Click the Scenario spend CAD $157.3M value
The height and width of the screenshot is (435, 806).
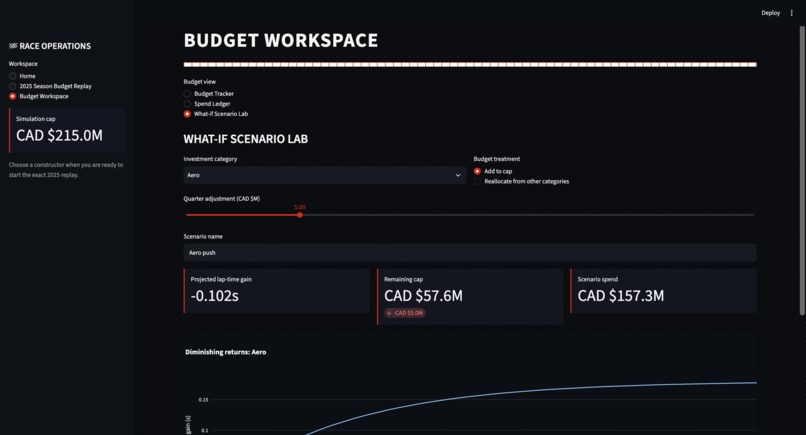620,296
